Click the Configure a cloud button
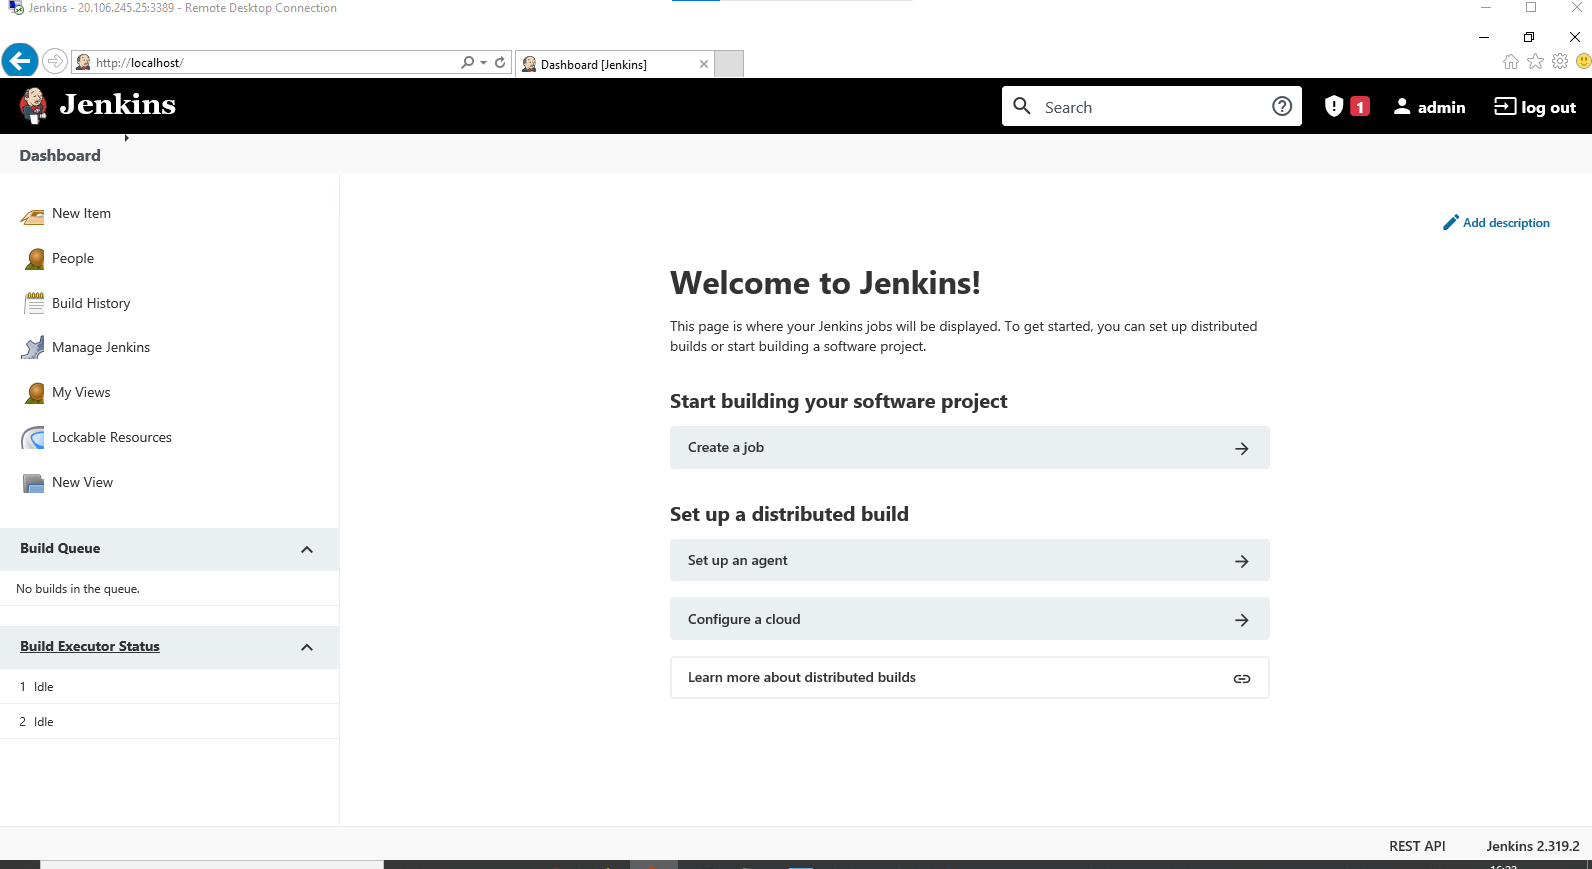 (x=970, y=619)
